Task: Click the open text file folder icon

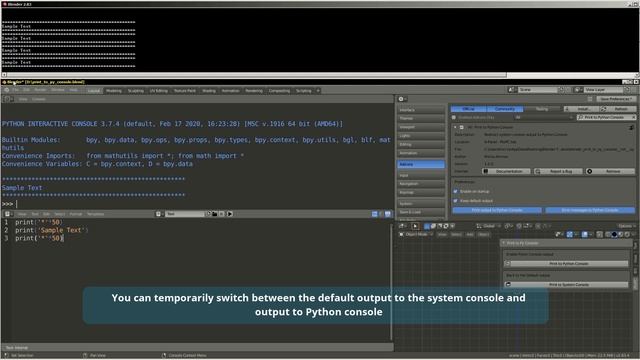Action: click(215, 214)
